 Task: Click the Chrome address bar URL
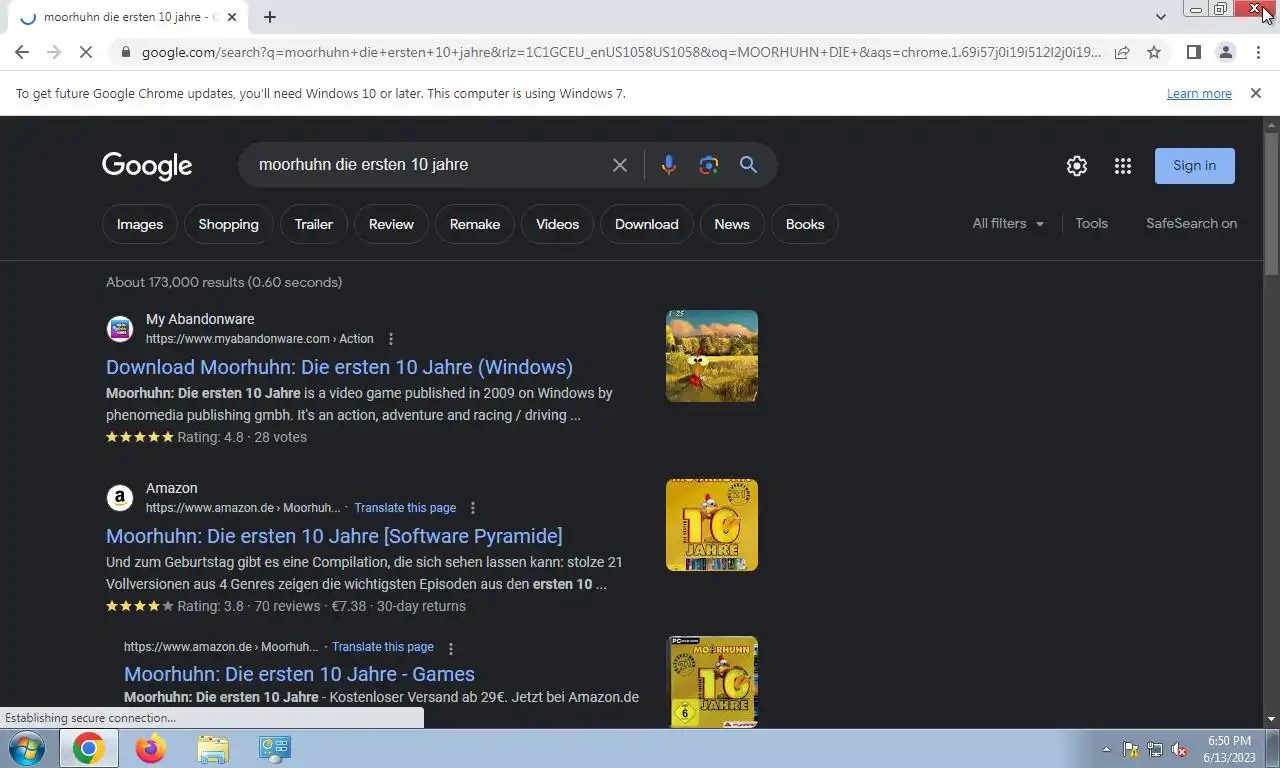620,52
